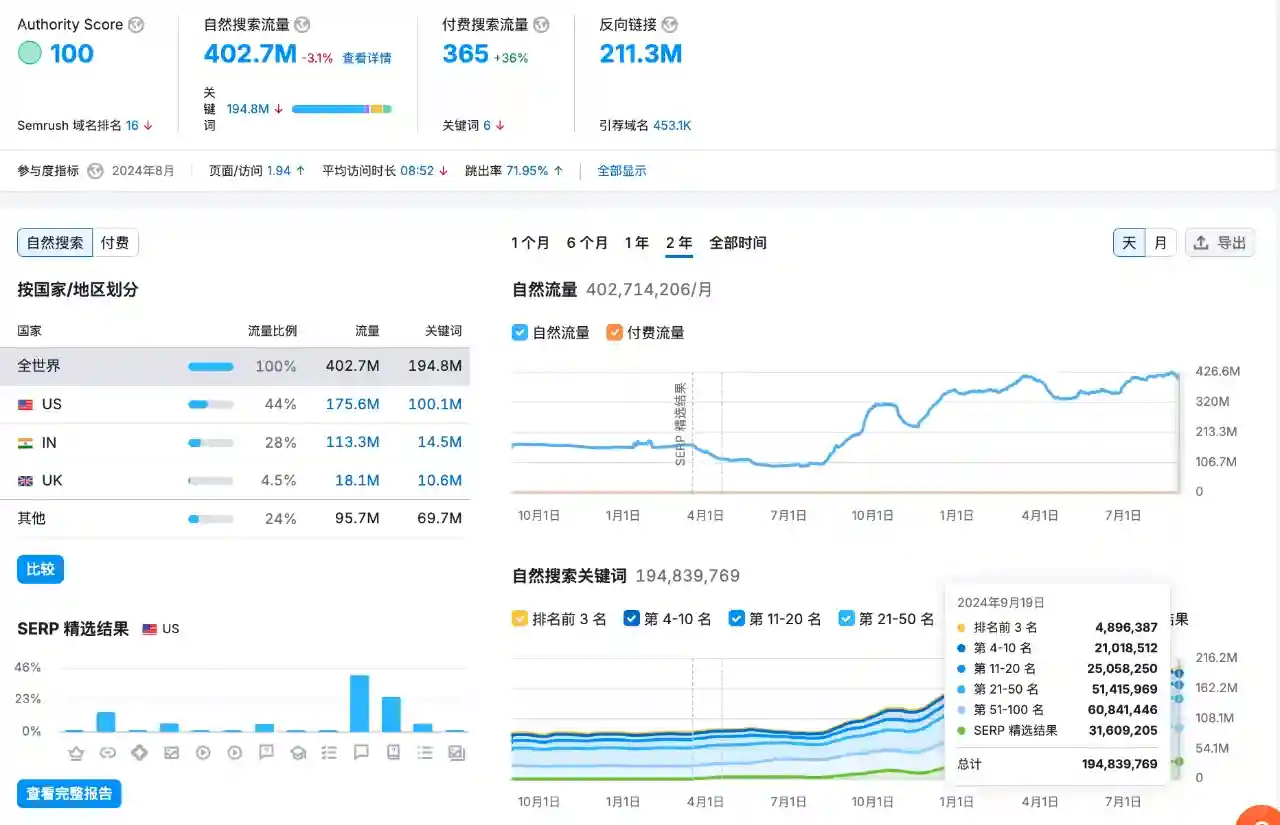The image size is (1280, 825).
Task: Disable the 自然流量 checkbox
Action: point(520,332)
